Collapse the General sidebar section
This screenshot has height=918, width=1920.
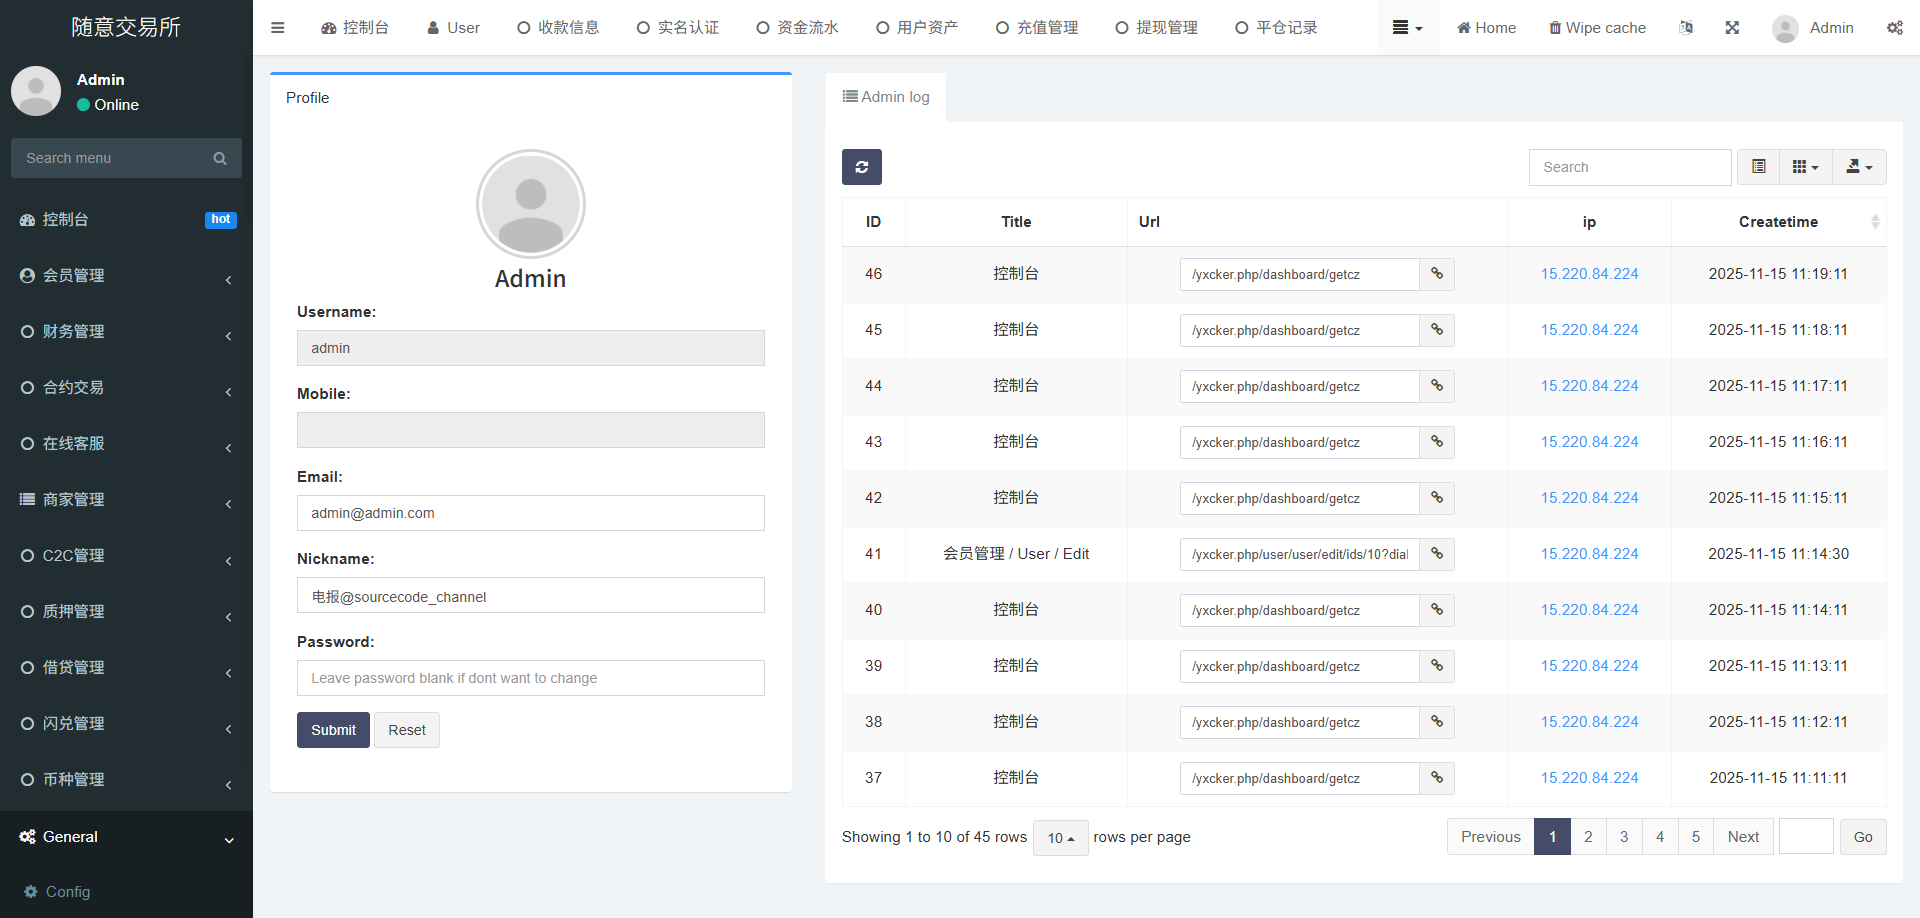(x=126, y=838)
